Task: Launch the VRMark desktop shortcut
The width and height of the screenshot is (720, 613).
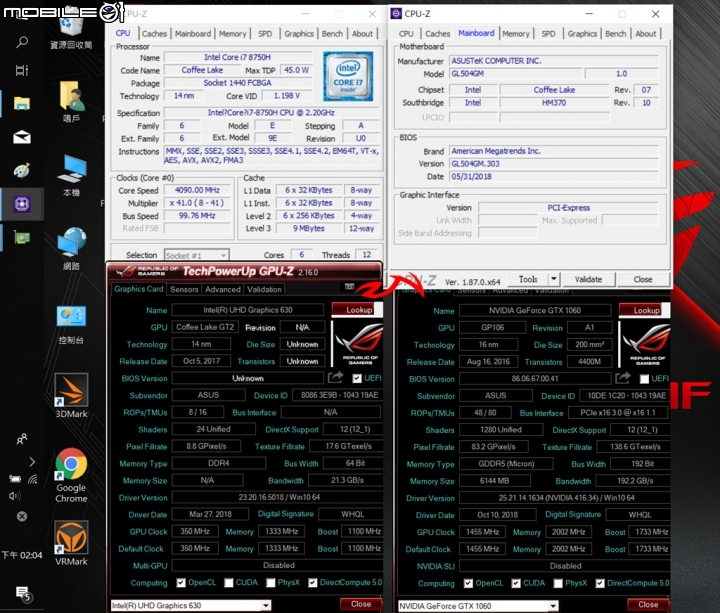Action: [71, 543]
